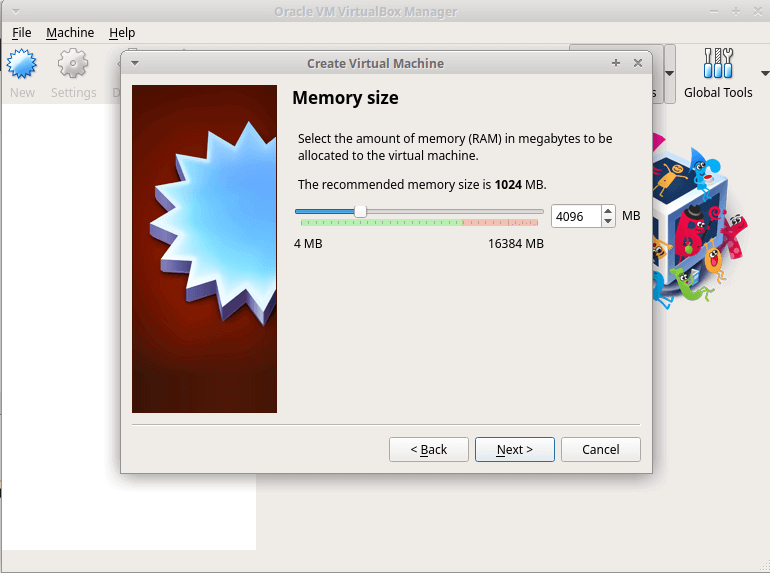This screenshot has width=770, height=573.
Task: Open the Settings gear icon in toolbar
Action: (x=73, y=64)
